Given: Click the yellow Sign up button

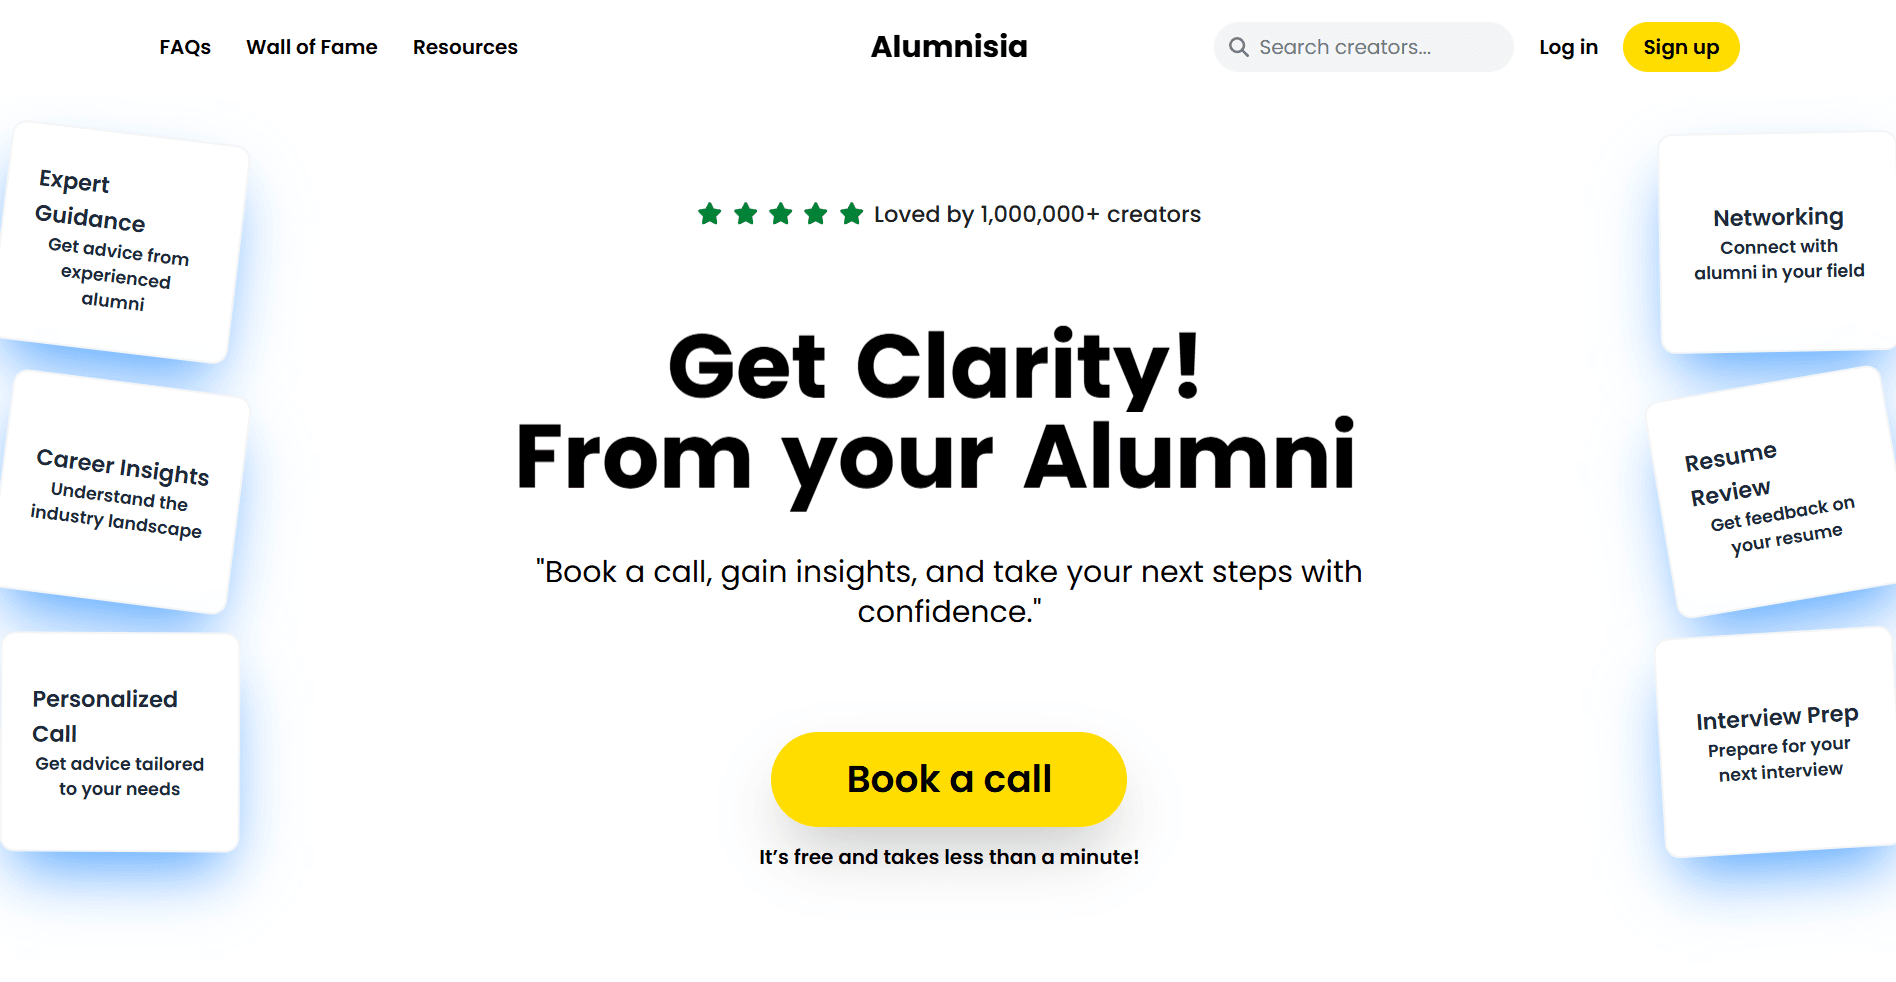Looking at the screenshot, I should pos(1681,47).
